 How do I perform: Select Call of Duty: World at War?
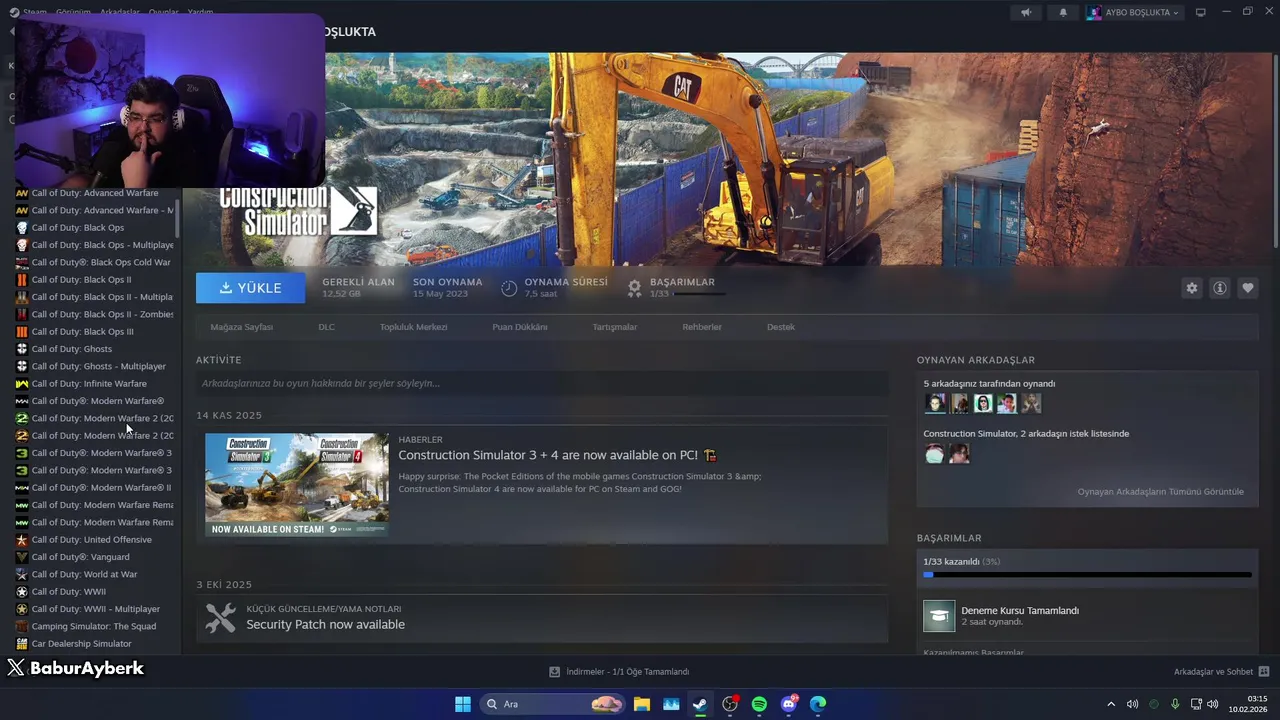[x=84, y=574]
